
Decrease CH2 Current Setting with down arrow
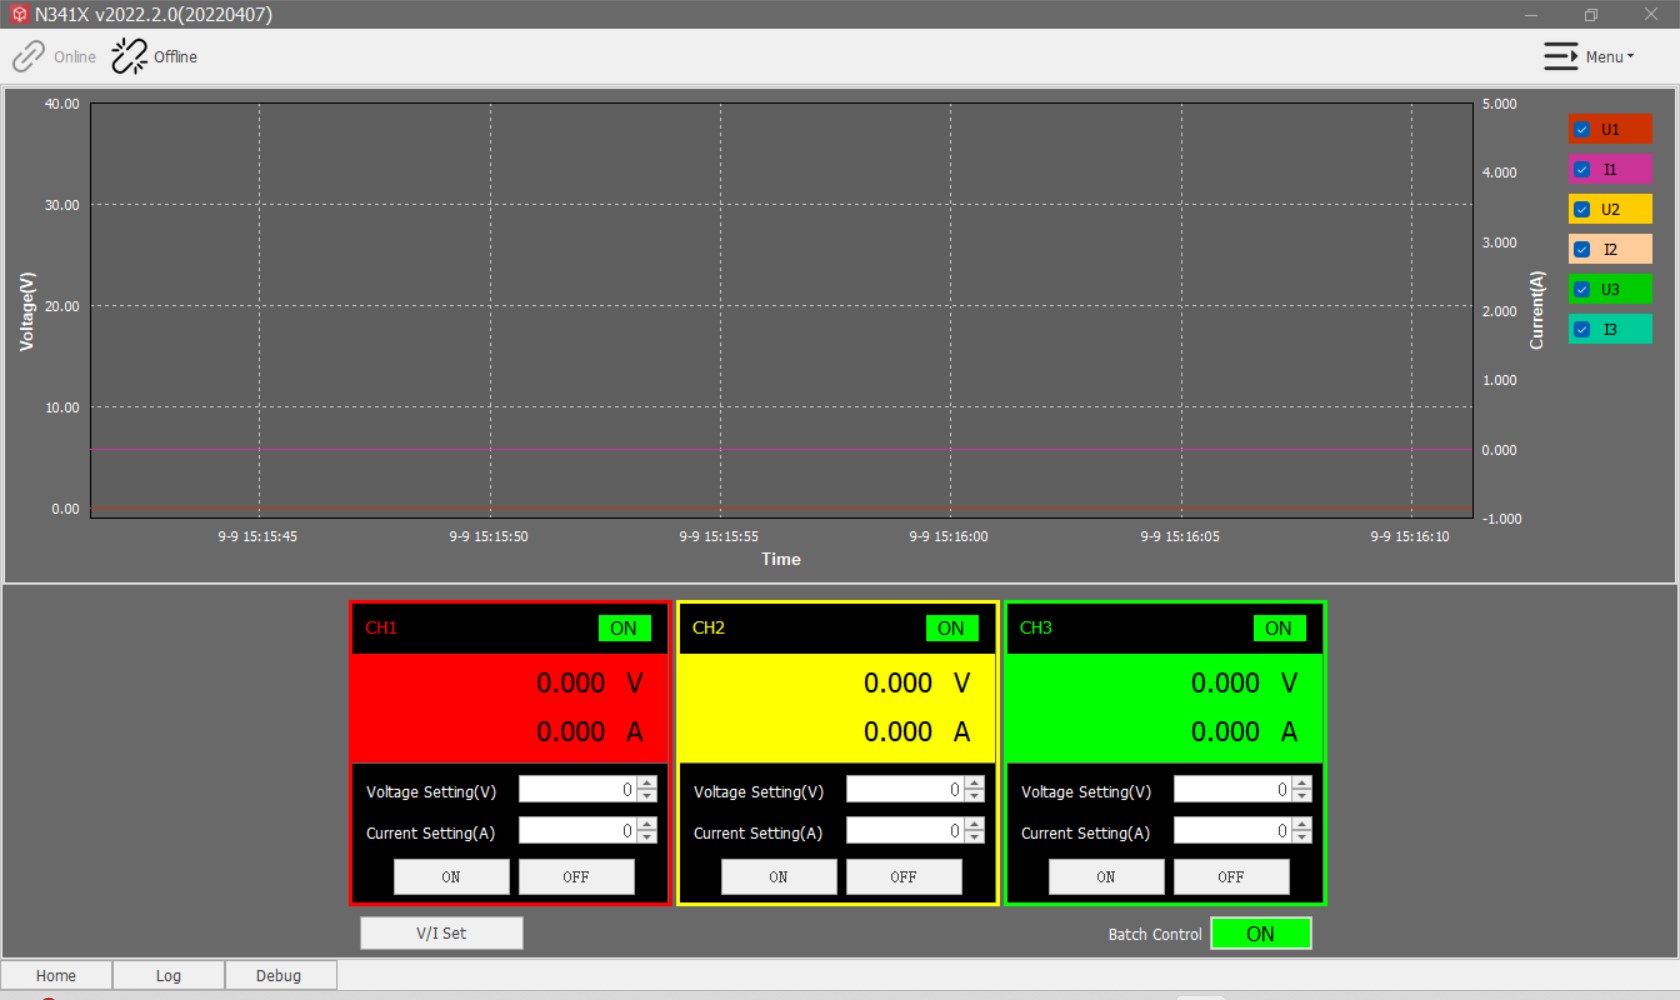975,837
